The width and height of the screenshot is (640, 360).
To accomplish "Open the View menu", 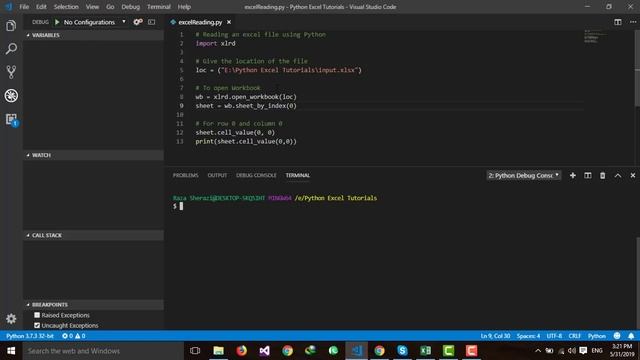I will 92,7.
